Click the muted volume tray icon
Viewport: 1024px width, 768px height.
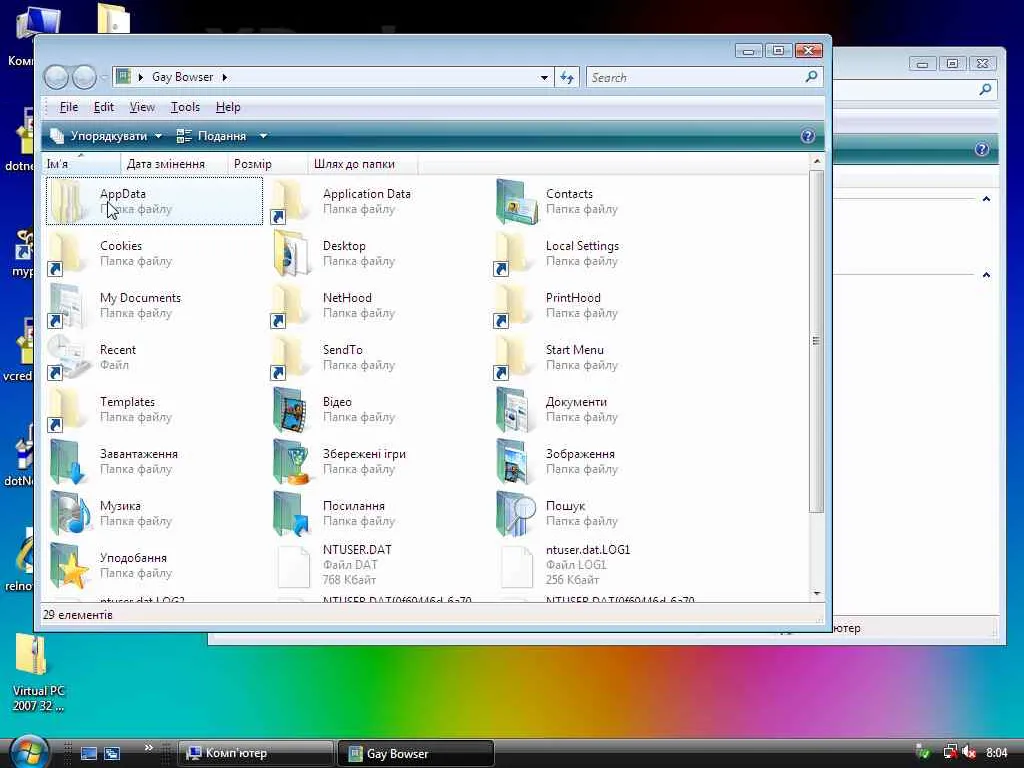pos(969,753)
